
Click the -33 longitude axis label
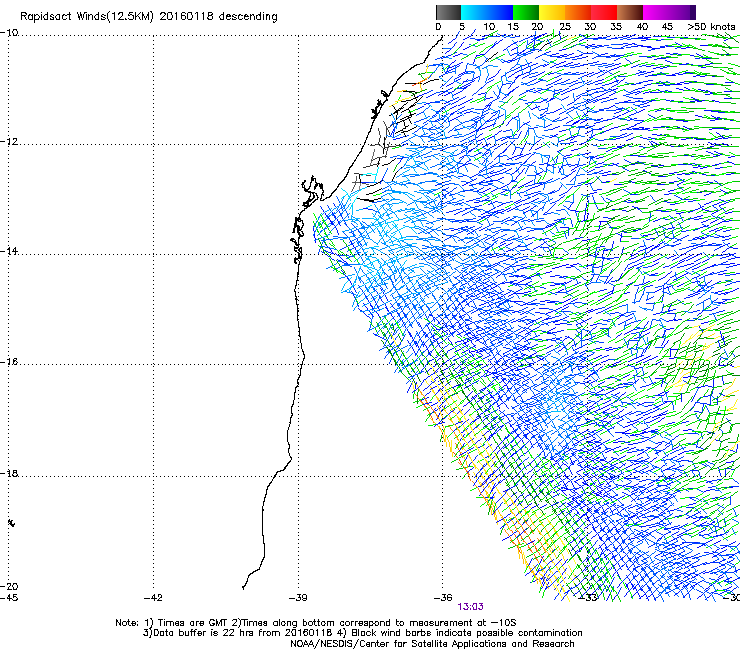coord(588,598)
